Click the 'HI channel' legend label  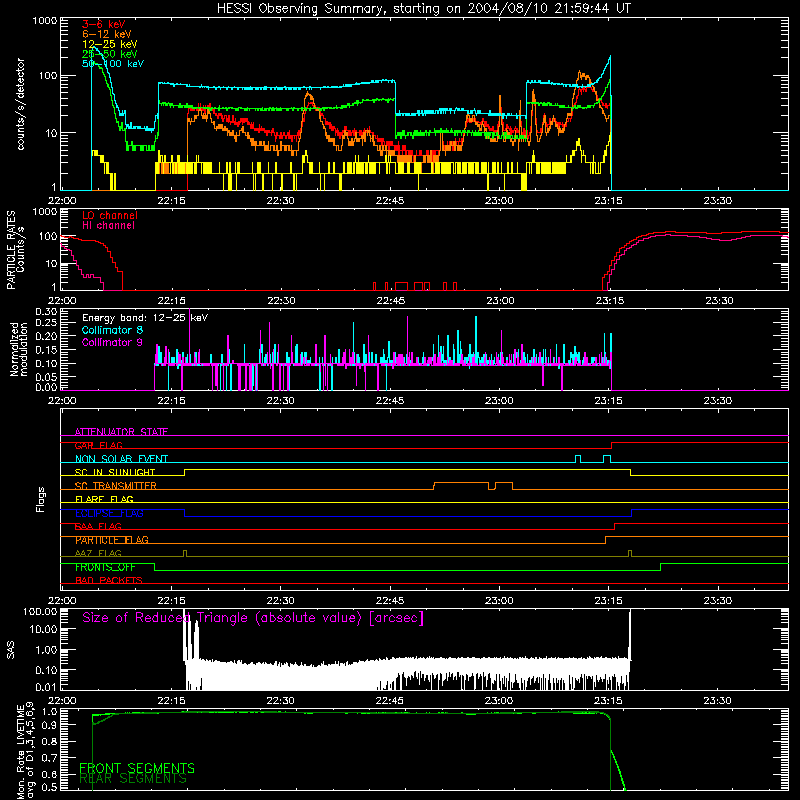click(x=108, y=225)
